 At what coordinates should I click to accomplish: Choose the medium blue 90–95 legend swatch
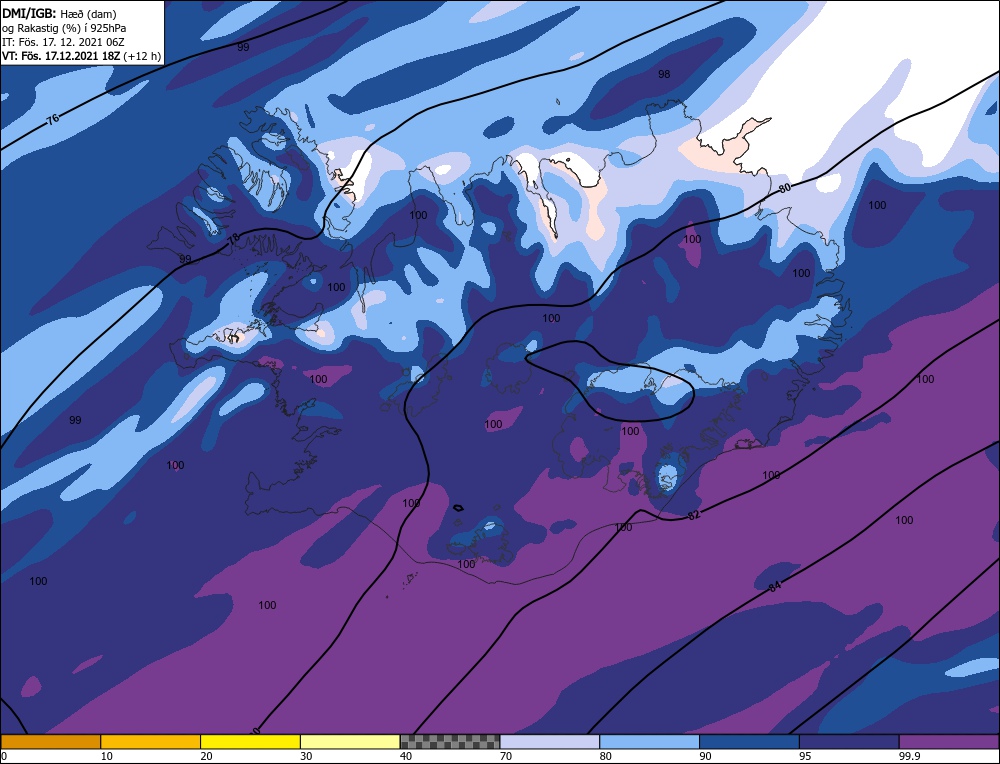749,741
